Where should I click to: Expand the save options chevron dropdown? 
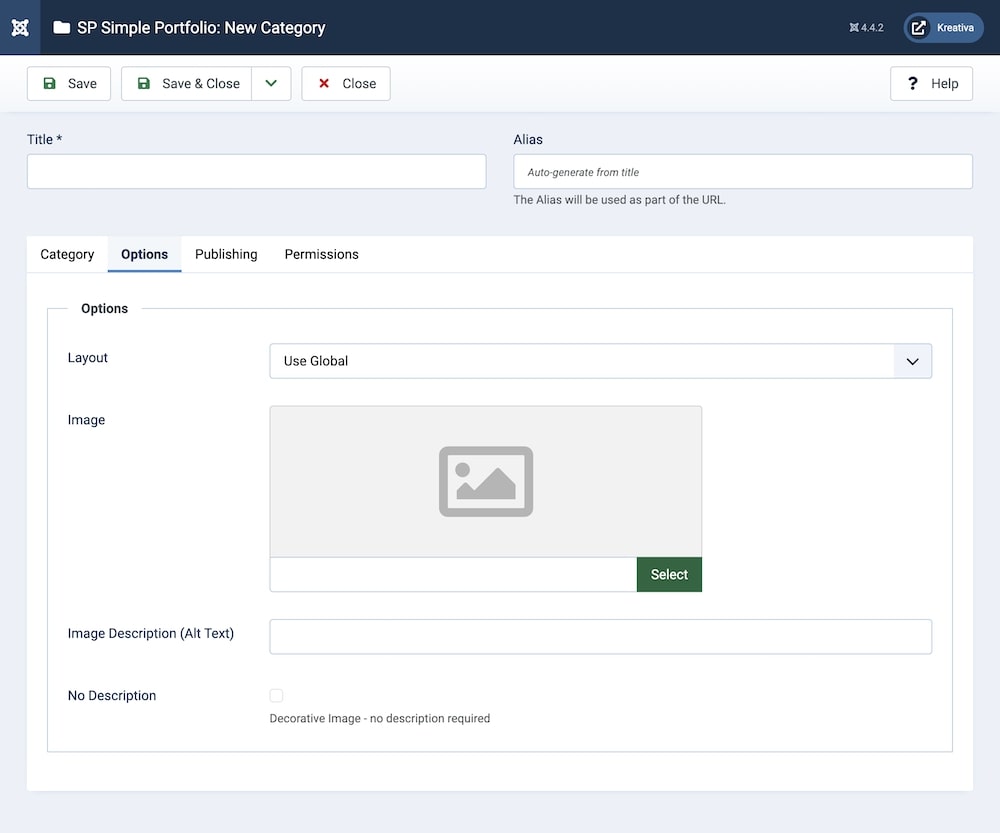pyautogui.click(x=271, y=84)
